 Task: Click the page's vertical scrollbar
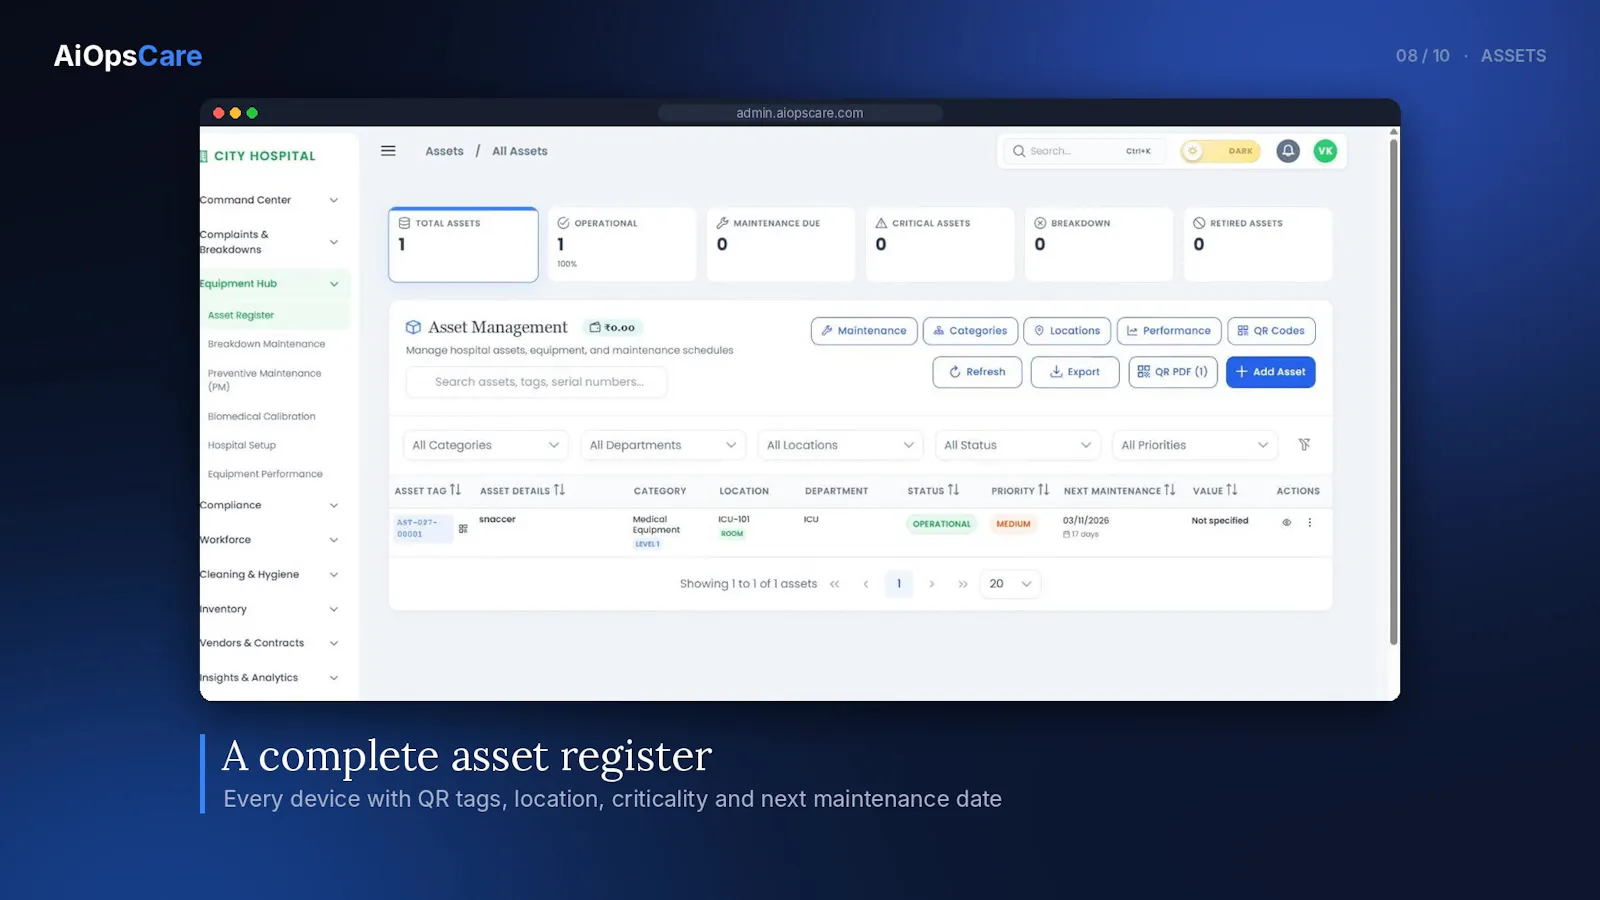[1393, 392]
